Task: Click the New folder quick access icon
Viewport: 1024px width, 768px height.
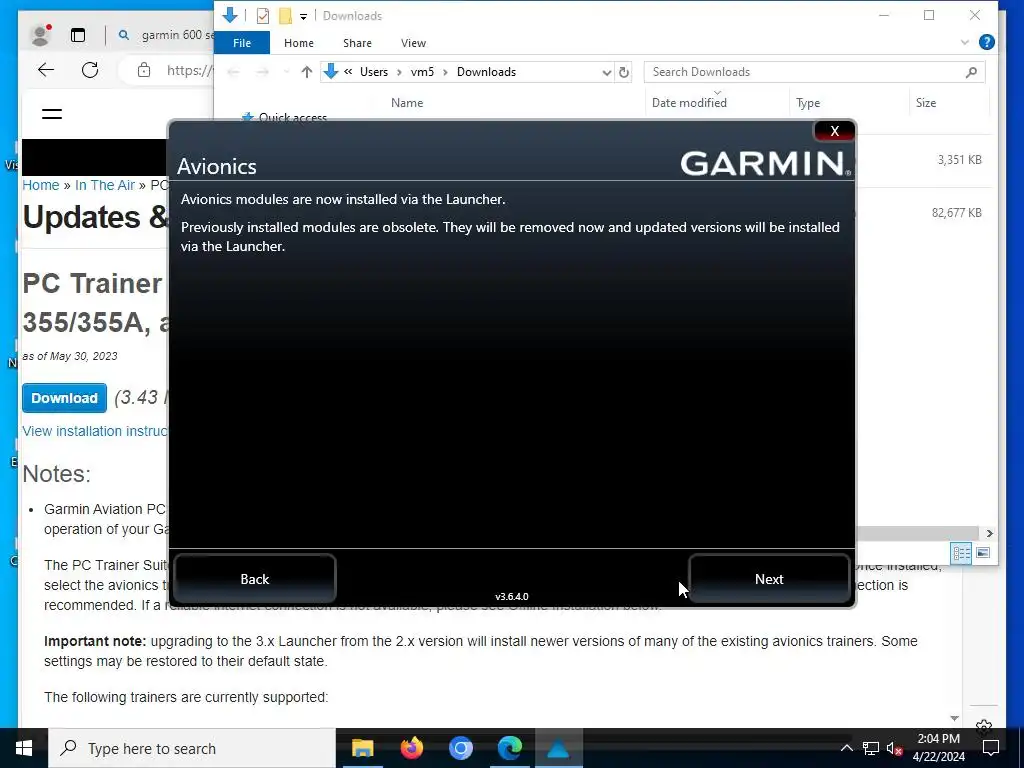Action: point(285,16)
